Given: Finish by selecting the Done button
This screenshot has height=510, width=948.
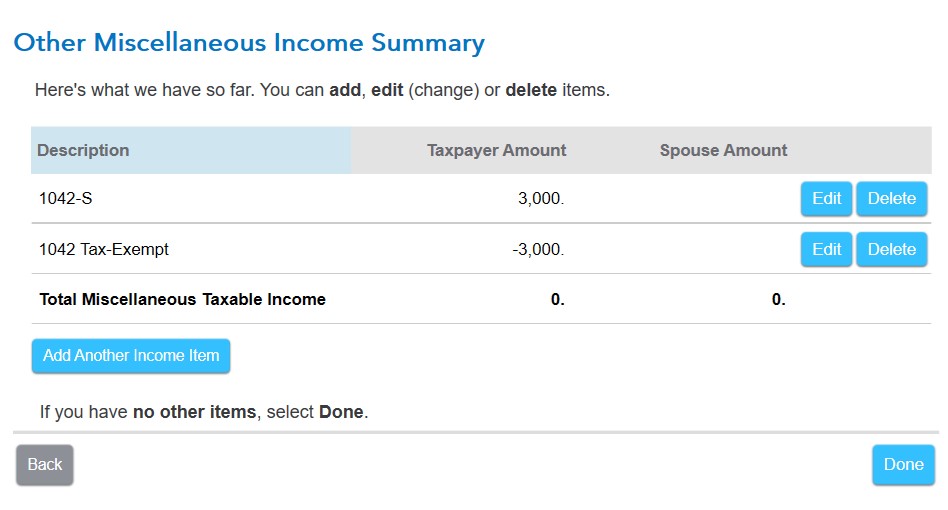Looking at the screenshot, I should click(x=903, y=465).
